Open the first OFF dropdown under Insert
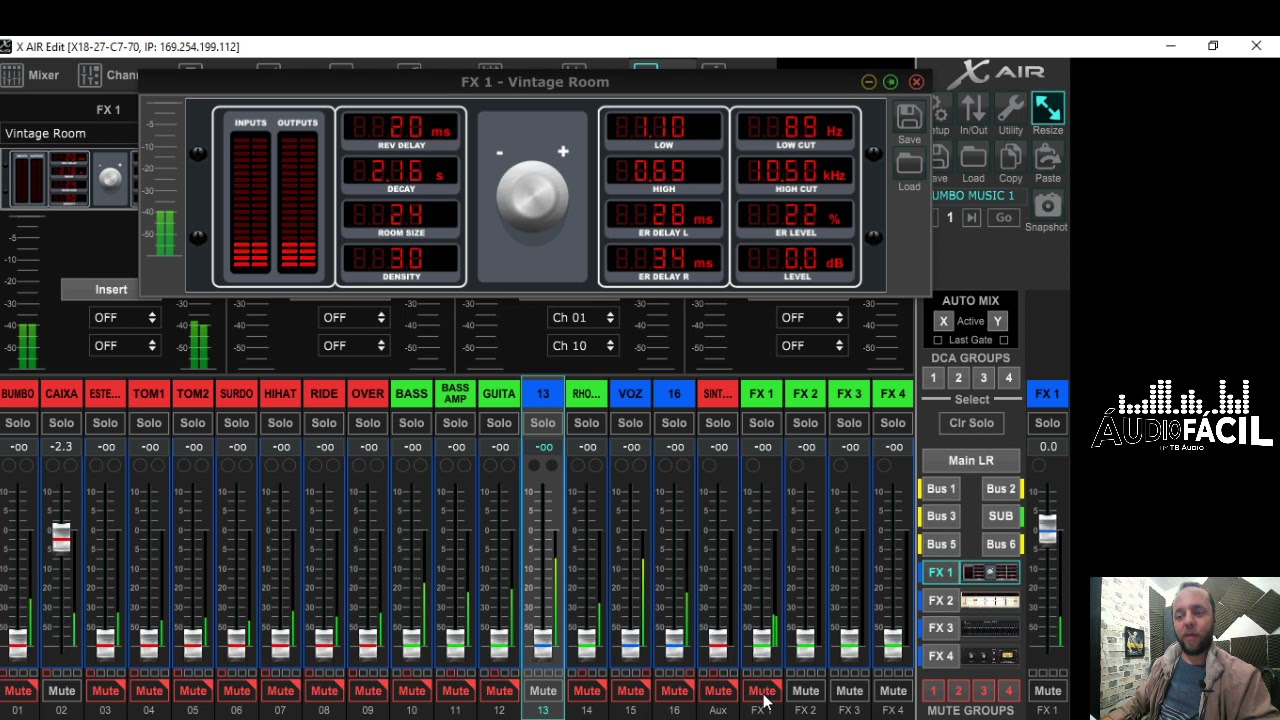The image size is (1280, 720). [x=124, y=317]
